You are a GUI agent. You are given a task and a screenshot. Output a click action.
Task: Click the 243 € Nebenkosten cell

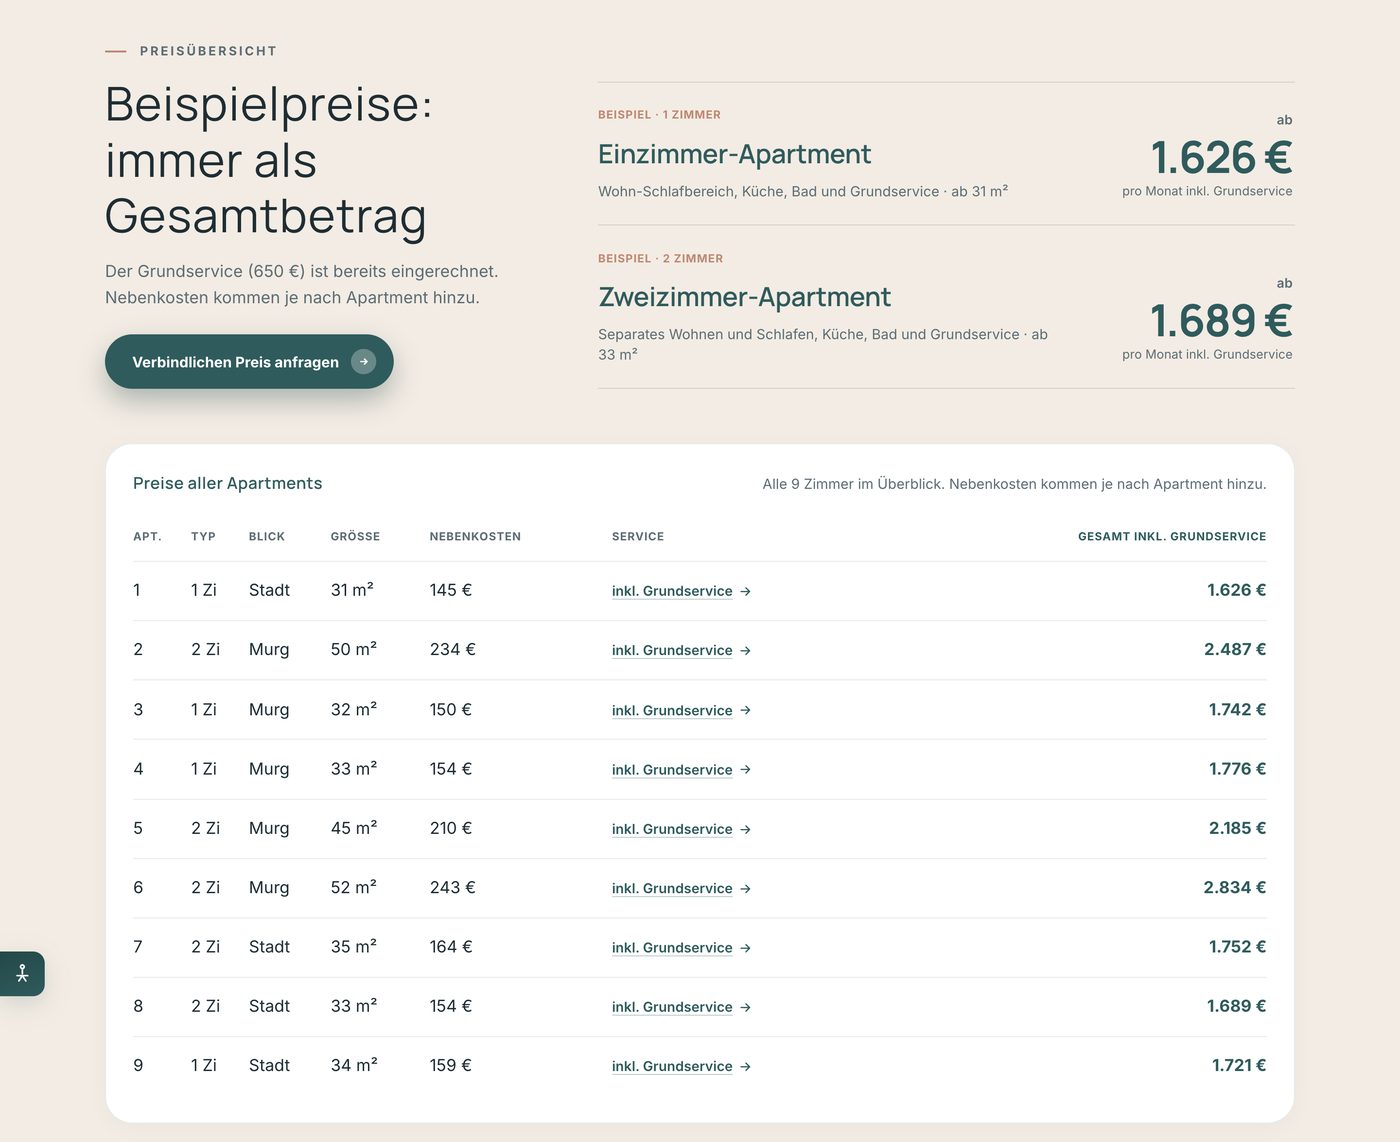[452, 887]
